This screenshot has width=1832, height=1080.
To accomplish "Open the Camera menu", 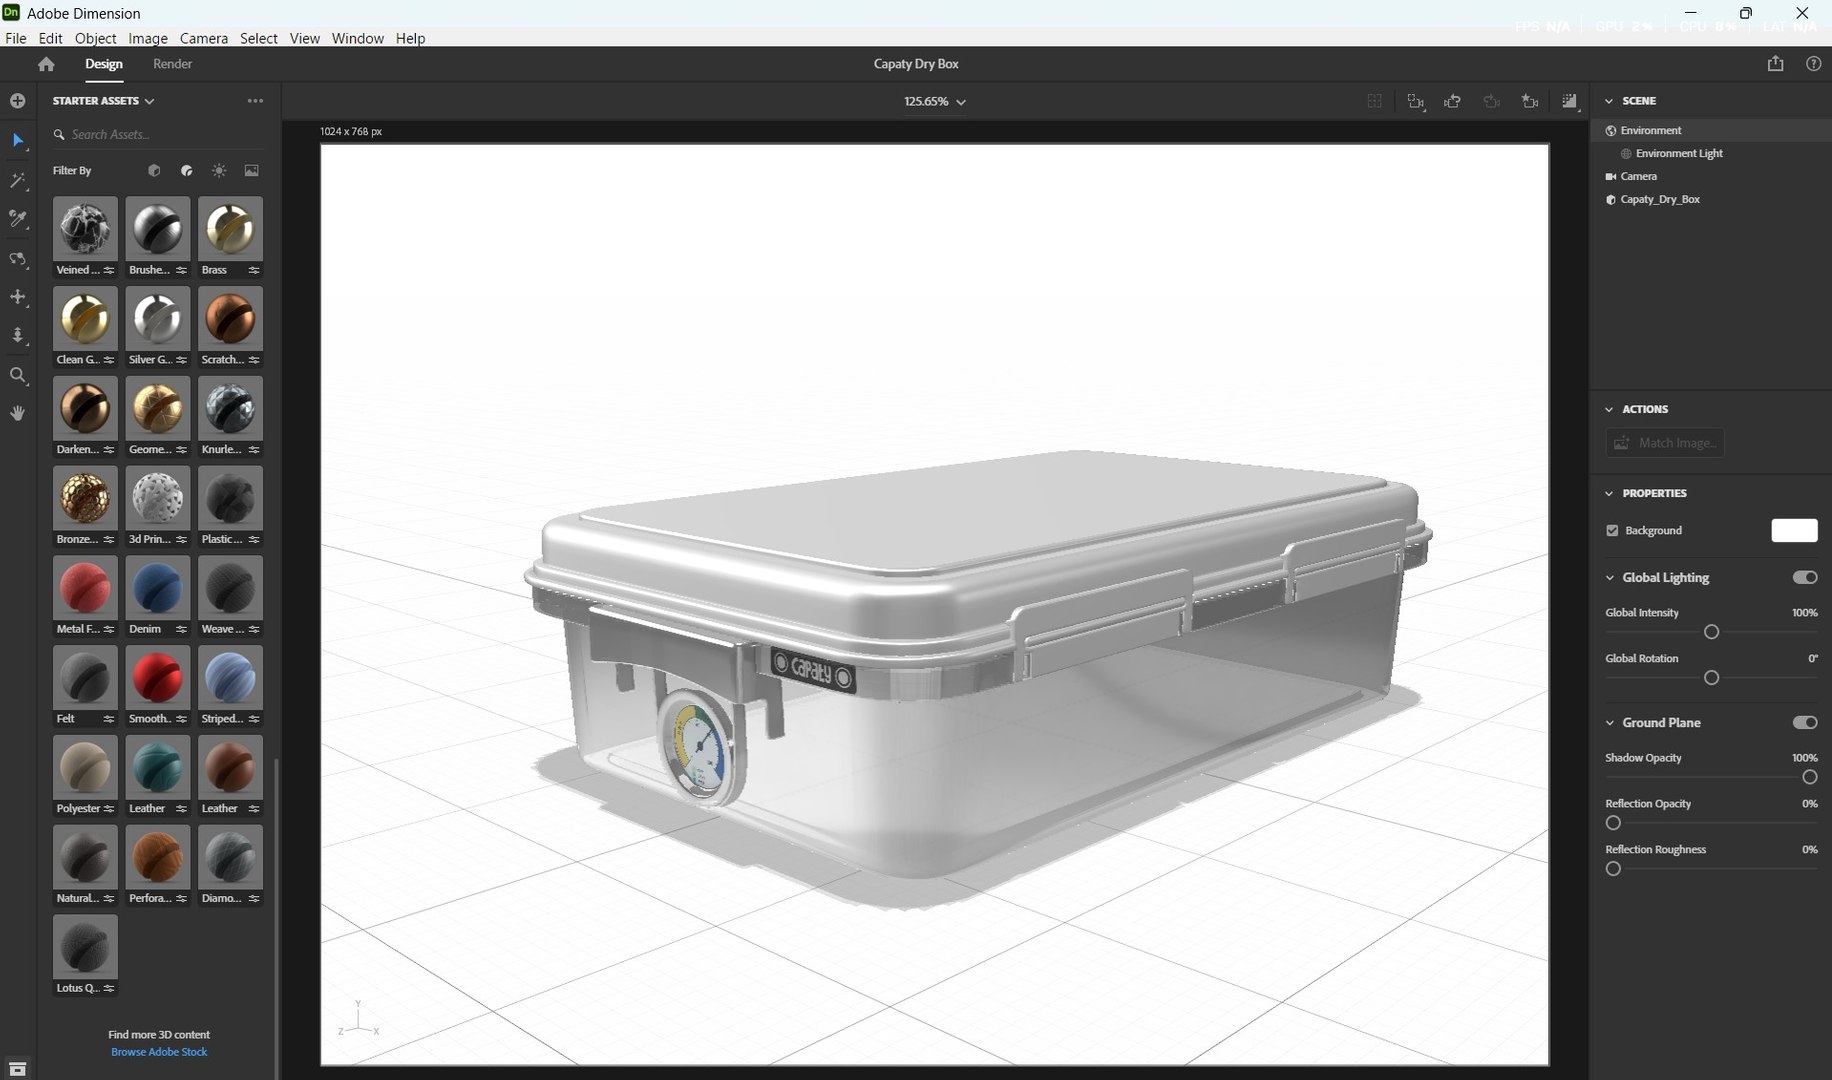I will [204, 38].
